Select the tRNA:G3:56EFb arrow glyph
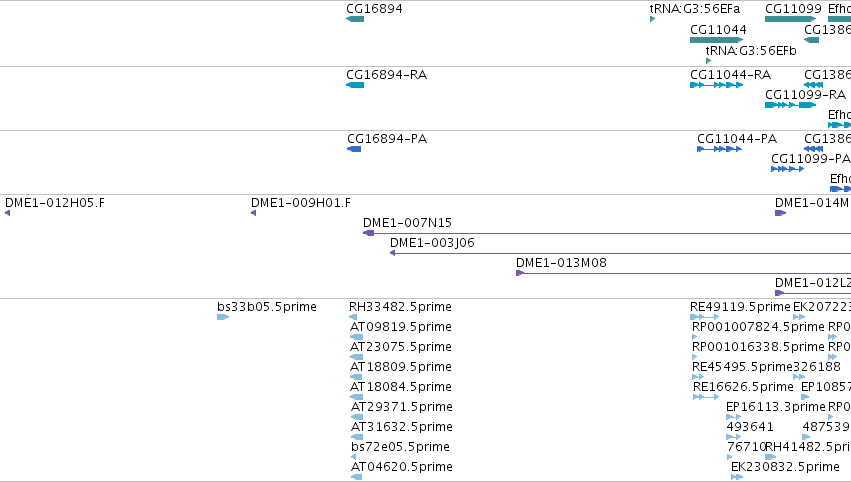 (x=708, y=61)
